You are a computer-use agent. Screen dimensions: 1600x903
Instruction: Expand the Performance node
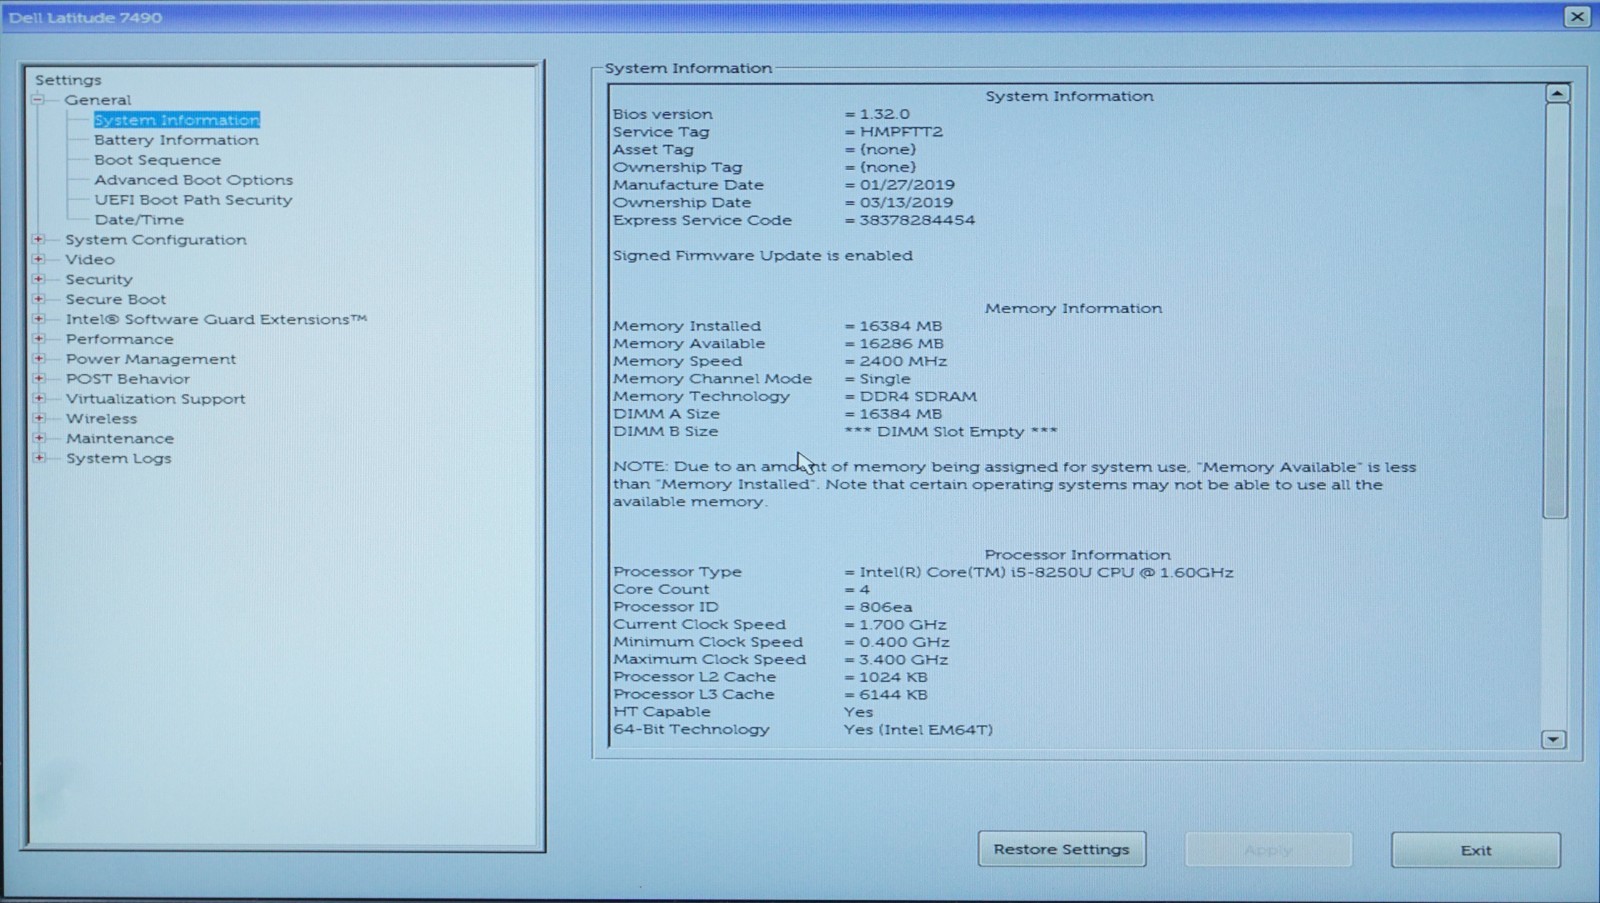click(x=38, y=339)
